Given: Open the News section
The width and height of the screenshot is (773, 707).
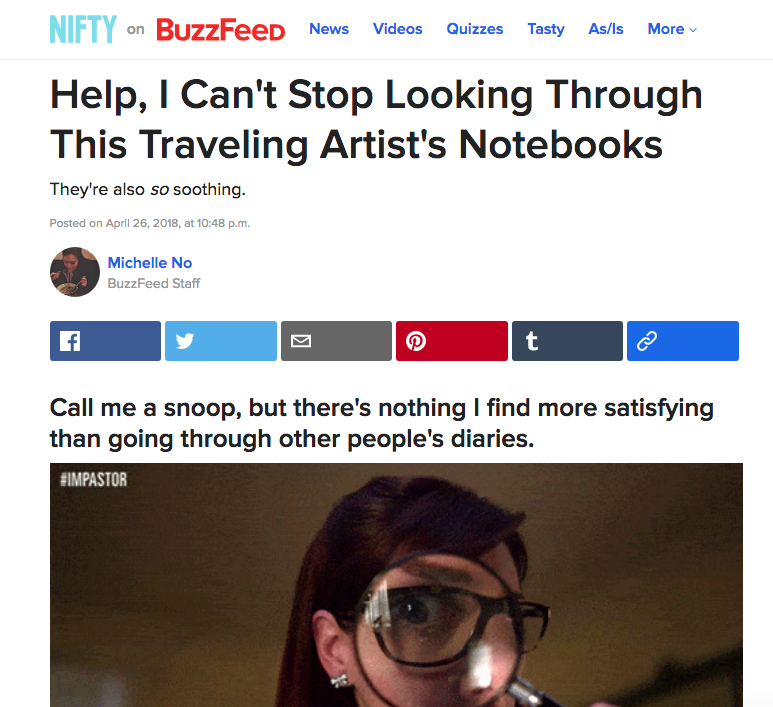Looking at the screenshot, I should tap(329, 29).
